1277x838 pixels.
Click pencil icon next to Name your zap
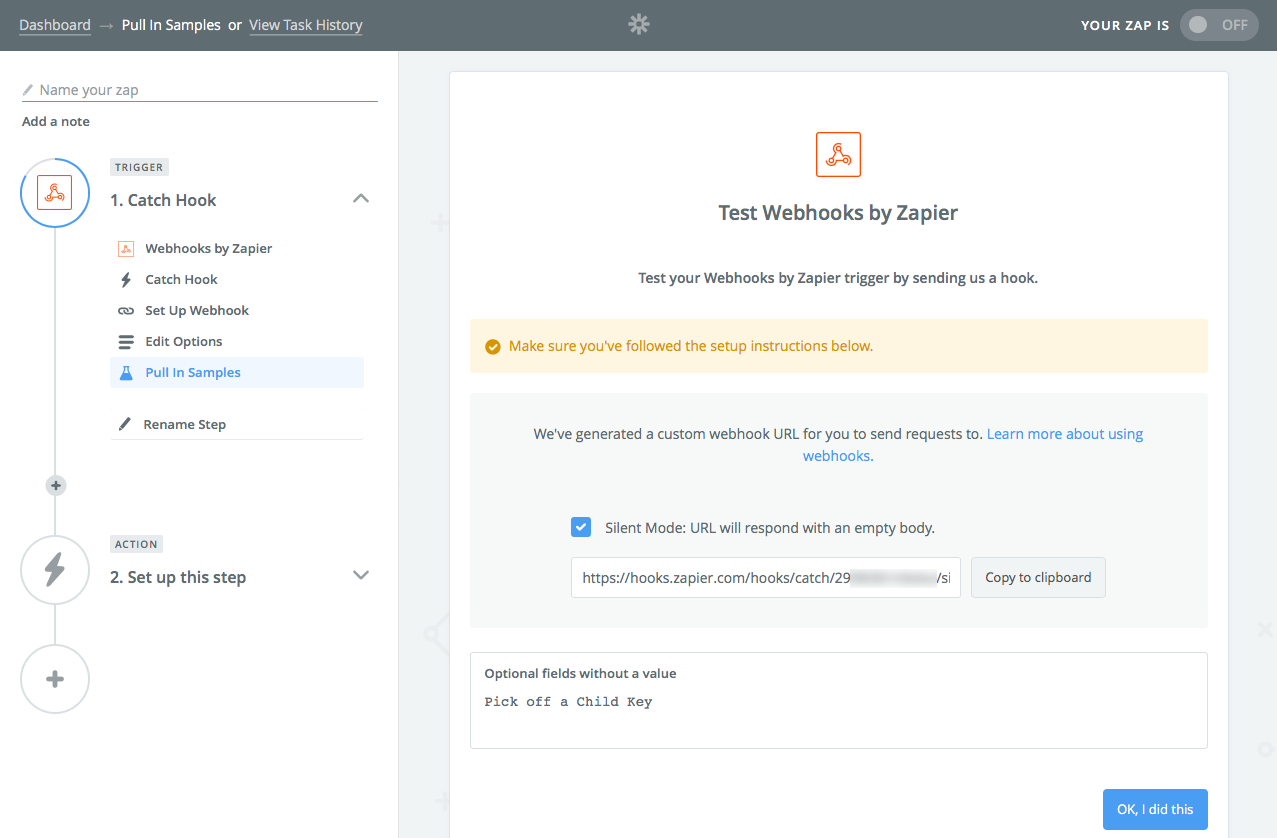(x=28, y=90)
